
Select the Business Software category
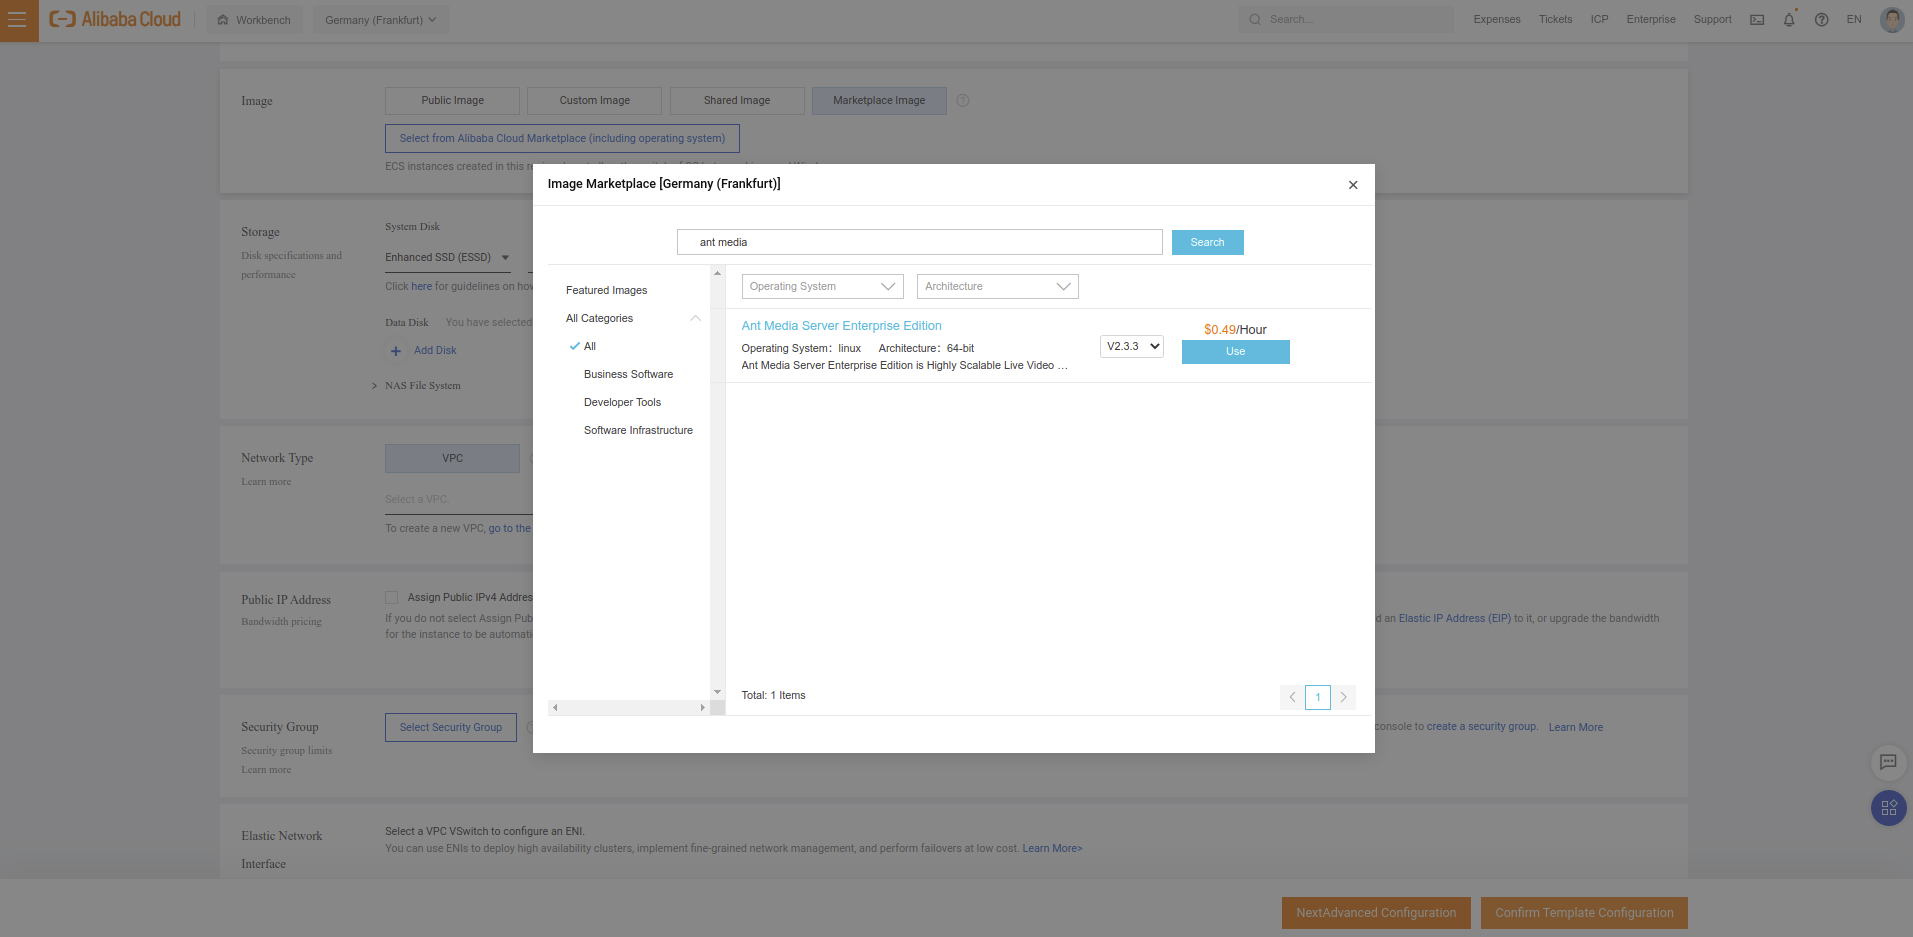click(x=628, y=374)
